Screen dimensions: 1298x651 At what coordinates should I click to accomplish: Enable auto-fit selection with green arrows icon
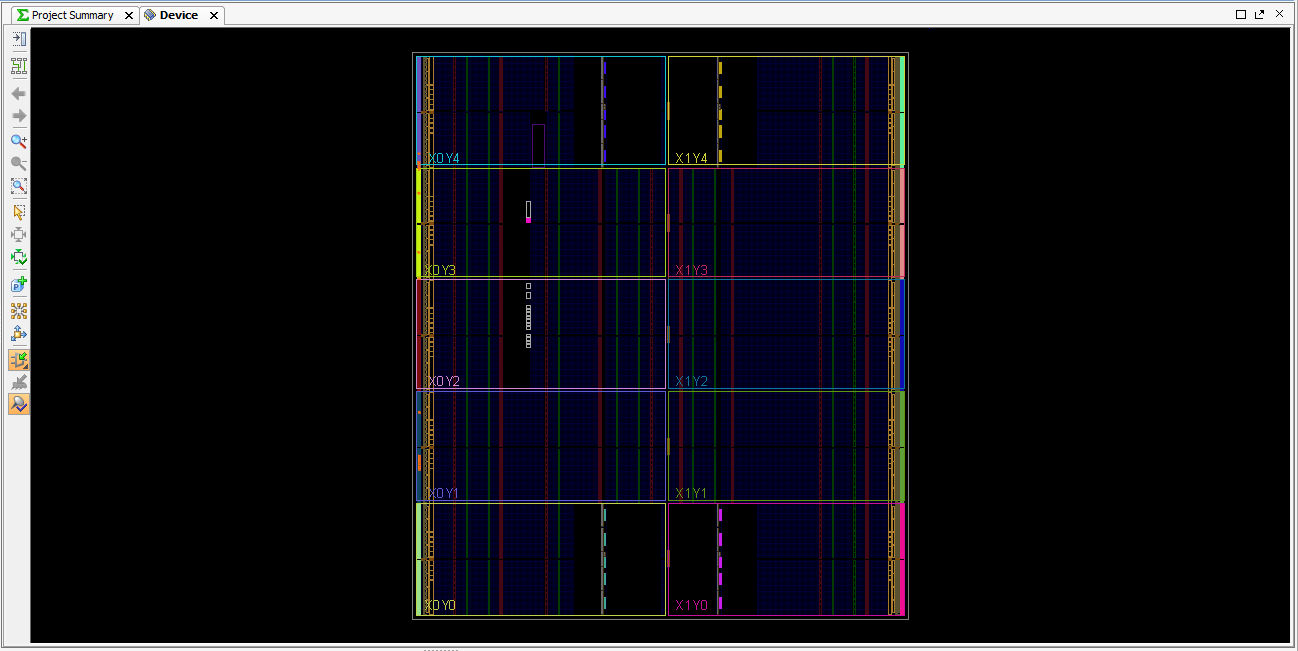pos(18,257)
